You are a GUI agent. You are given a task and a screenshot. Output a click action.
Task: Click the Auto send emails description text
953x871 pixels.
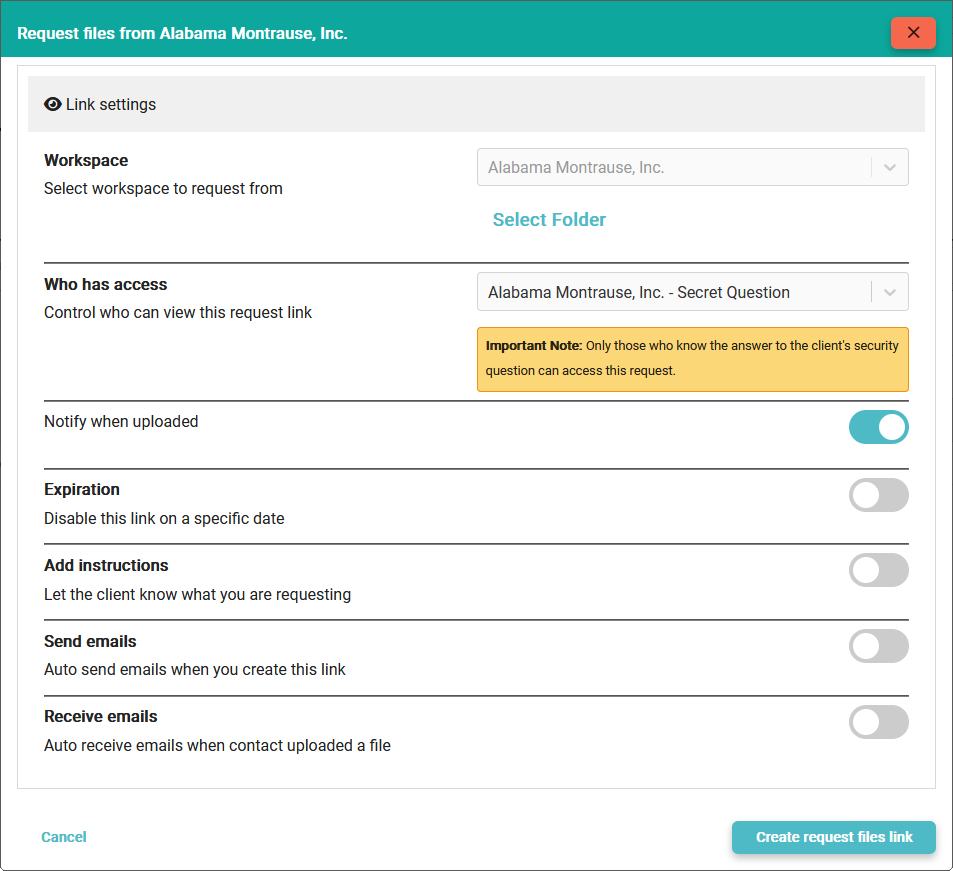pyautogui.click(x=195, y=670)
